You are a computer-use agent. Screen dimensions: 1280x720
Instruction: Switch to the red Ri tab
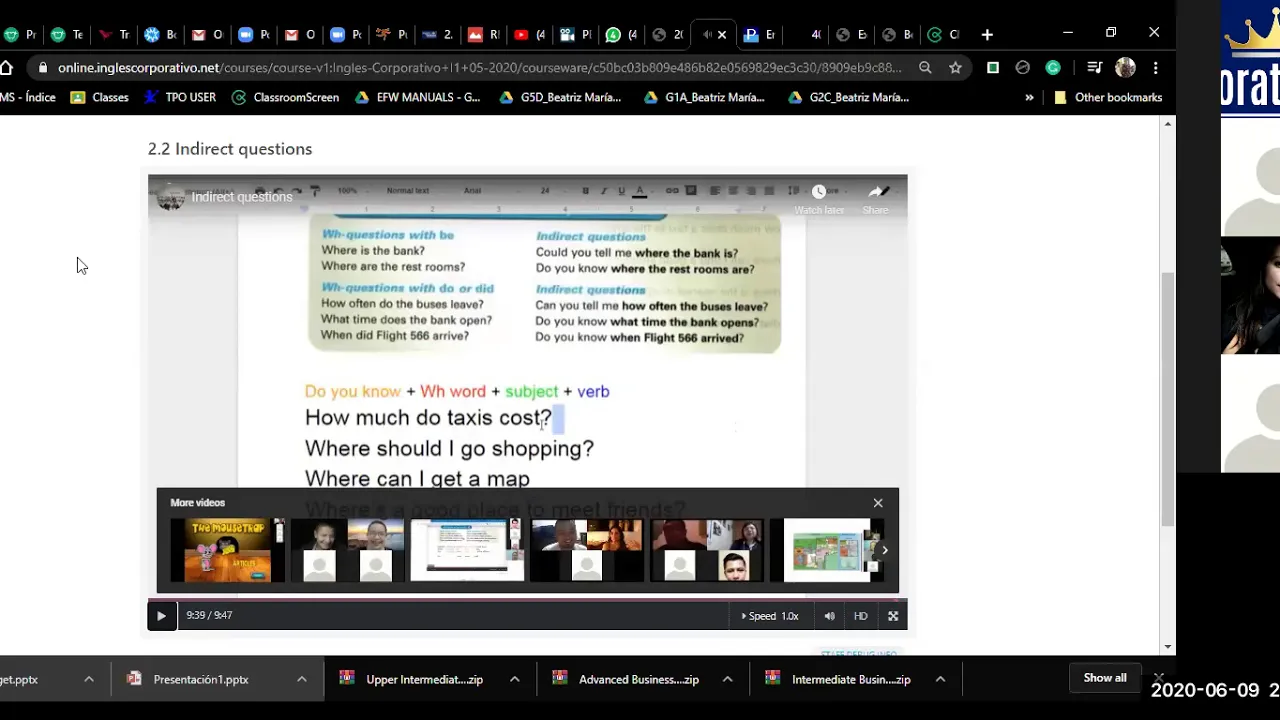pos(484,34)
